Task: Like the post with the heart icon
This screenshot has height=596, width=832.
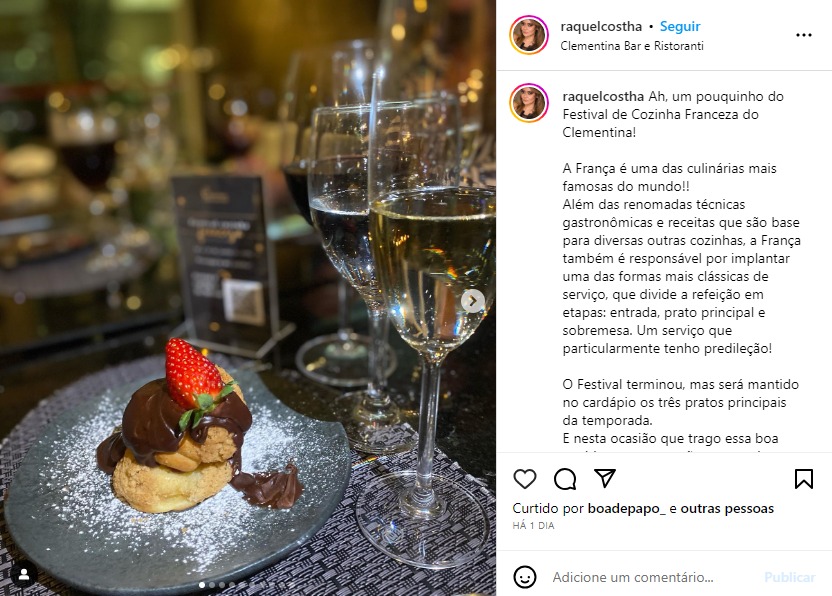Action: coord(525,479)
